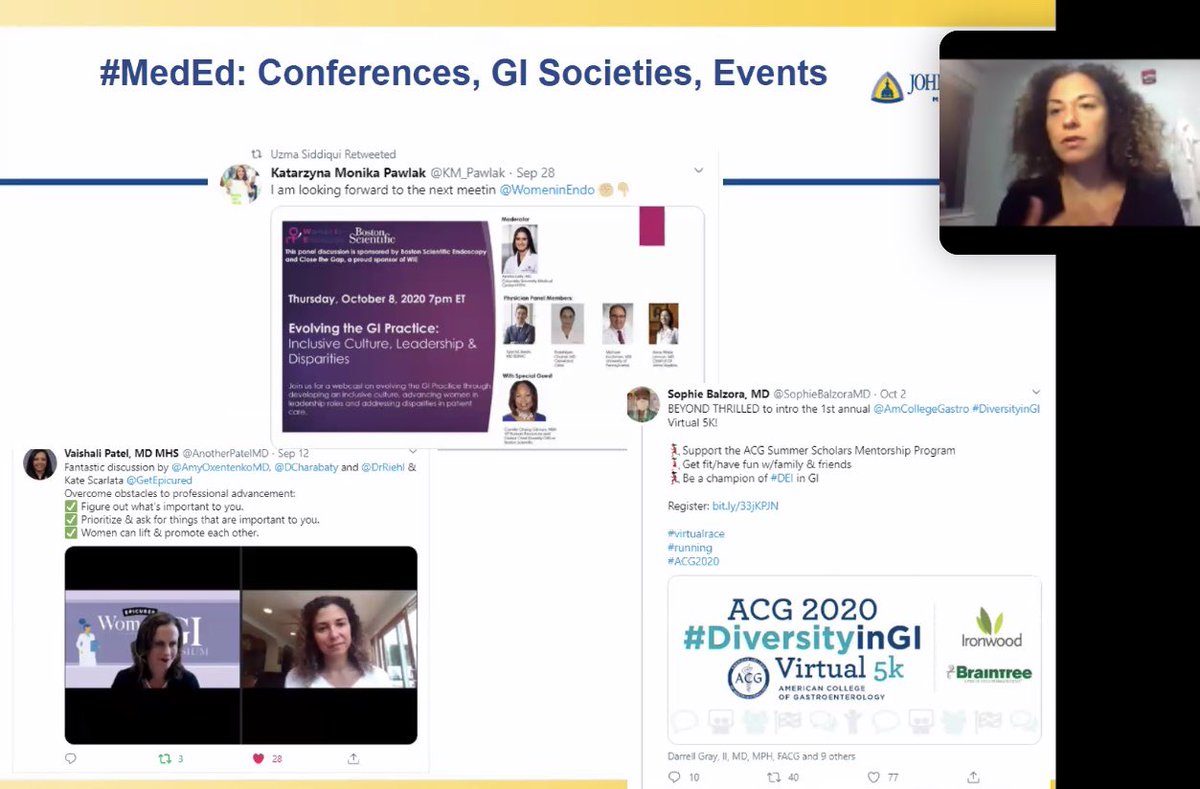Select the speaker's webcam video tile
Viewport: 1200px width, 789px height.
coord(1070,143)
